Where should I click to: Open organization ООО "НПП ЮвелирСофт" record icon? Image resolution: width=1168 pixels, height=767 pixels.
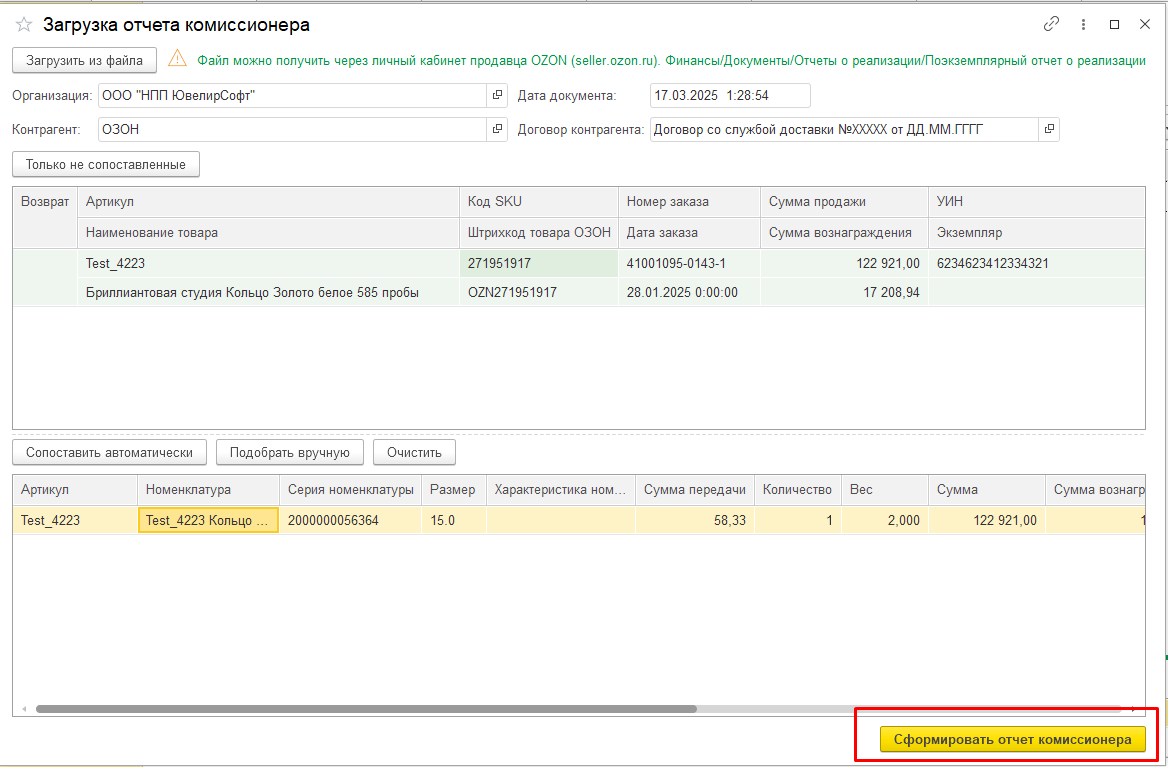coord(497,95)
